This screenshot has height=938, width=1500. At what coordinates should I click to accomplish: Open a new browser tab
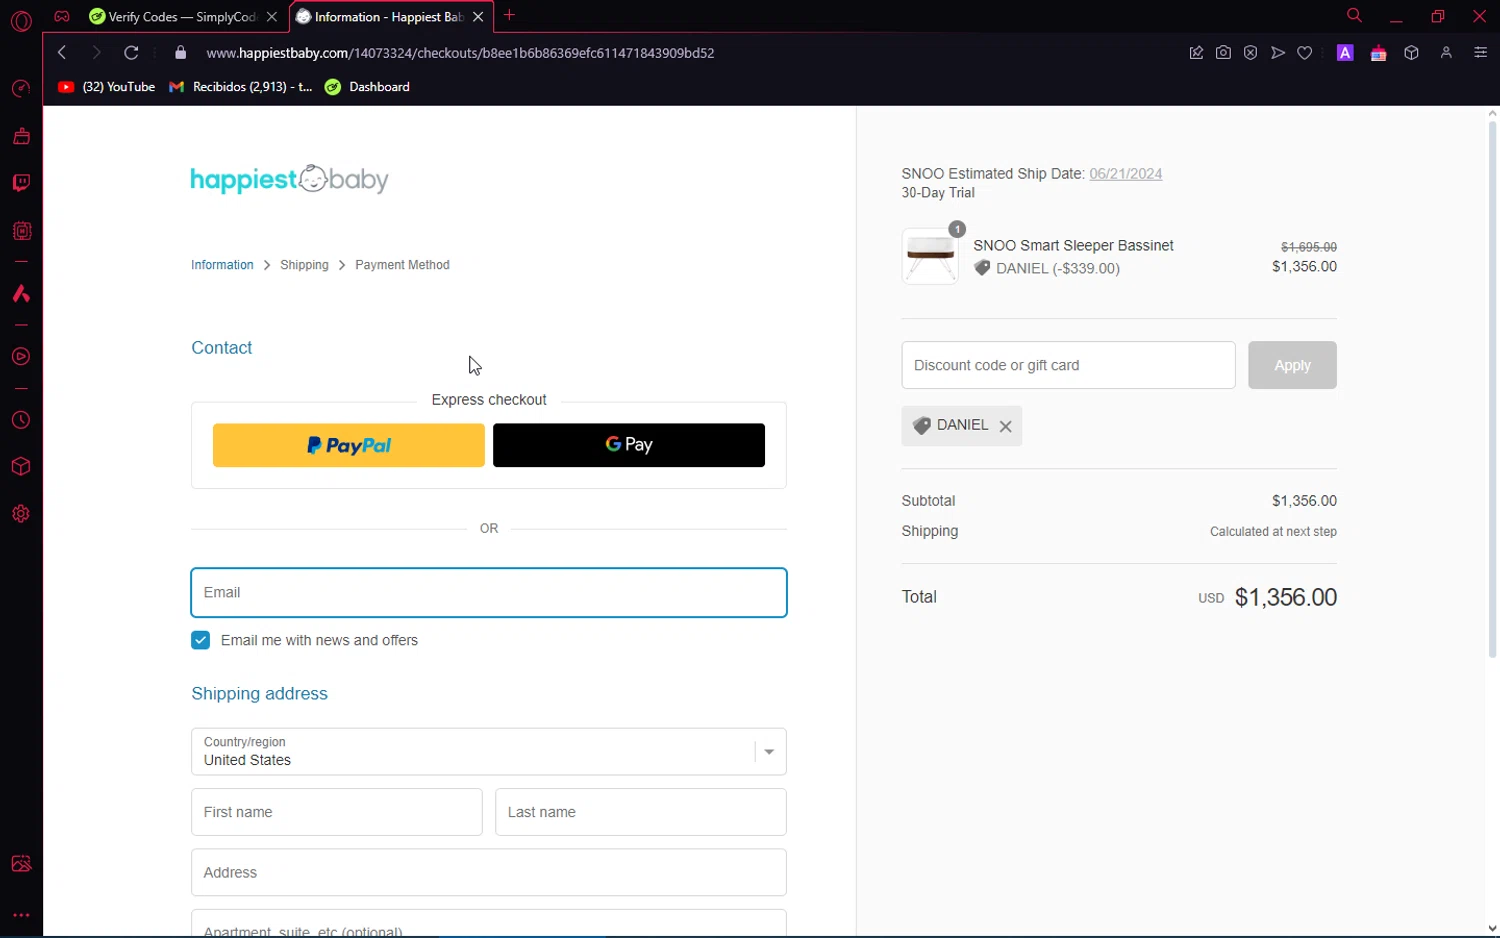click(x=510, y=15)
